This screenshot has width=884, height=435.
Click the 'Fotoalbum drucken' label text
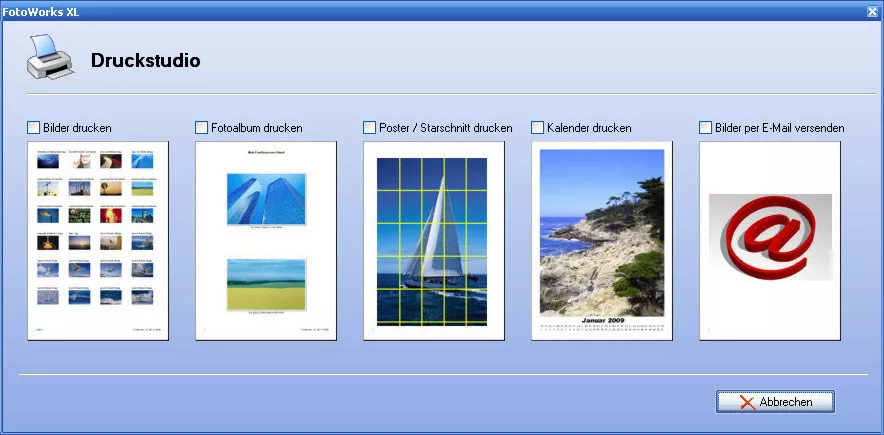coord(256,128)
